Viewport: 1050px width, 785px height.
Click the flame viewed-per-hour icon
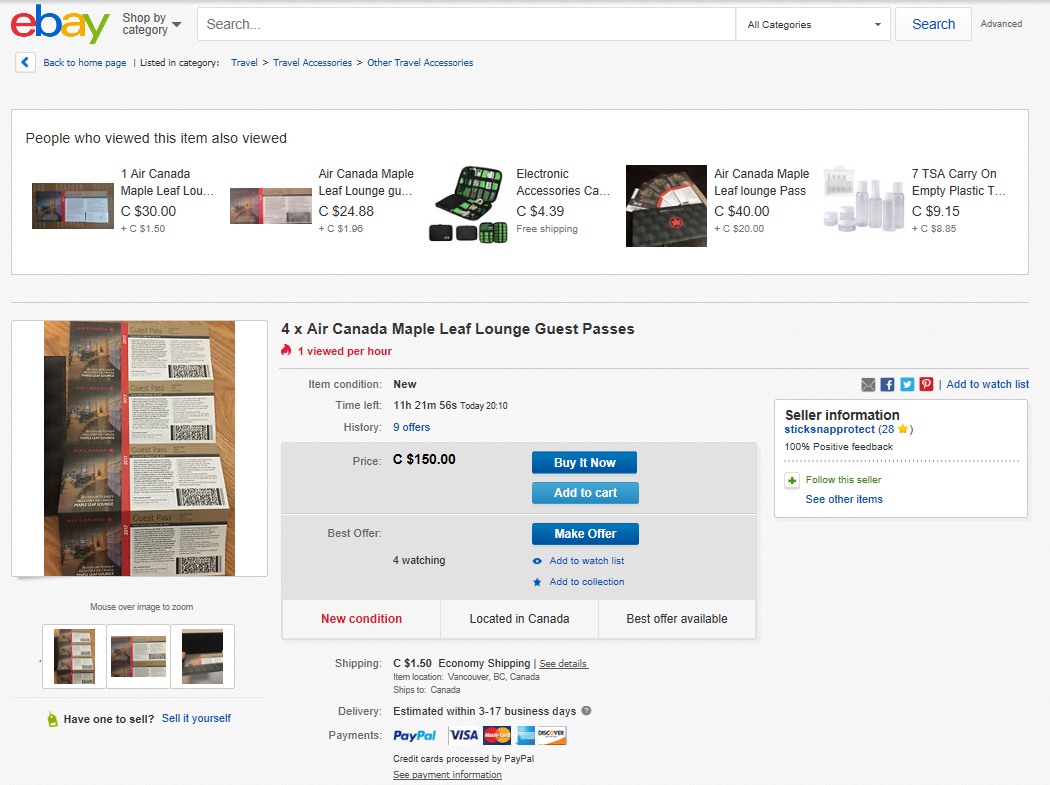pyautogui.click(x=286, y=350)
